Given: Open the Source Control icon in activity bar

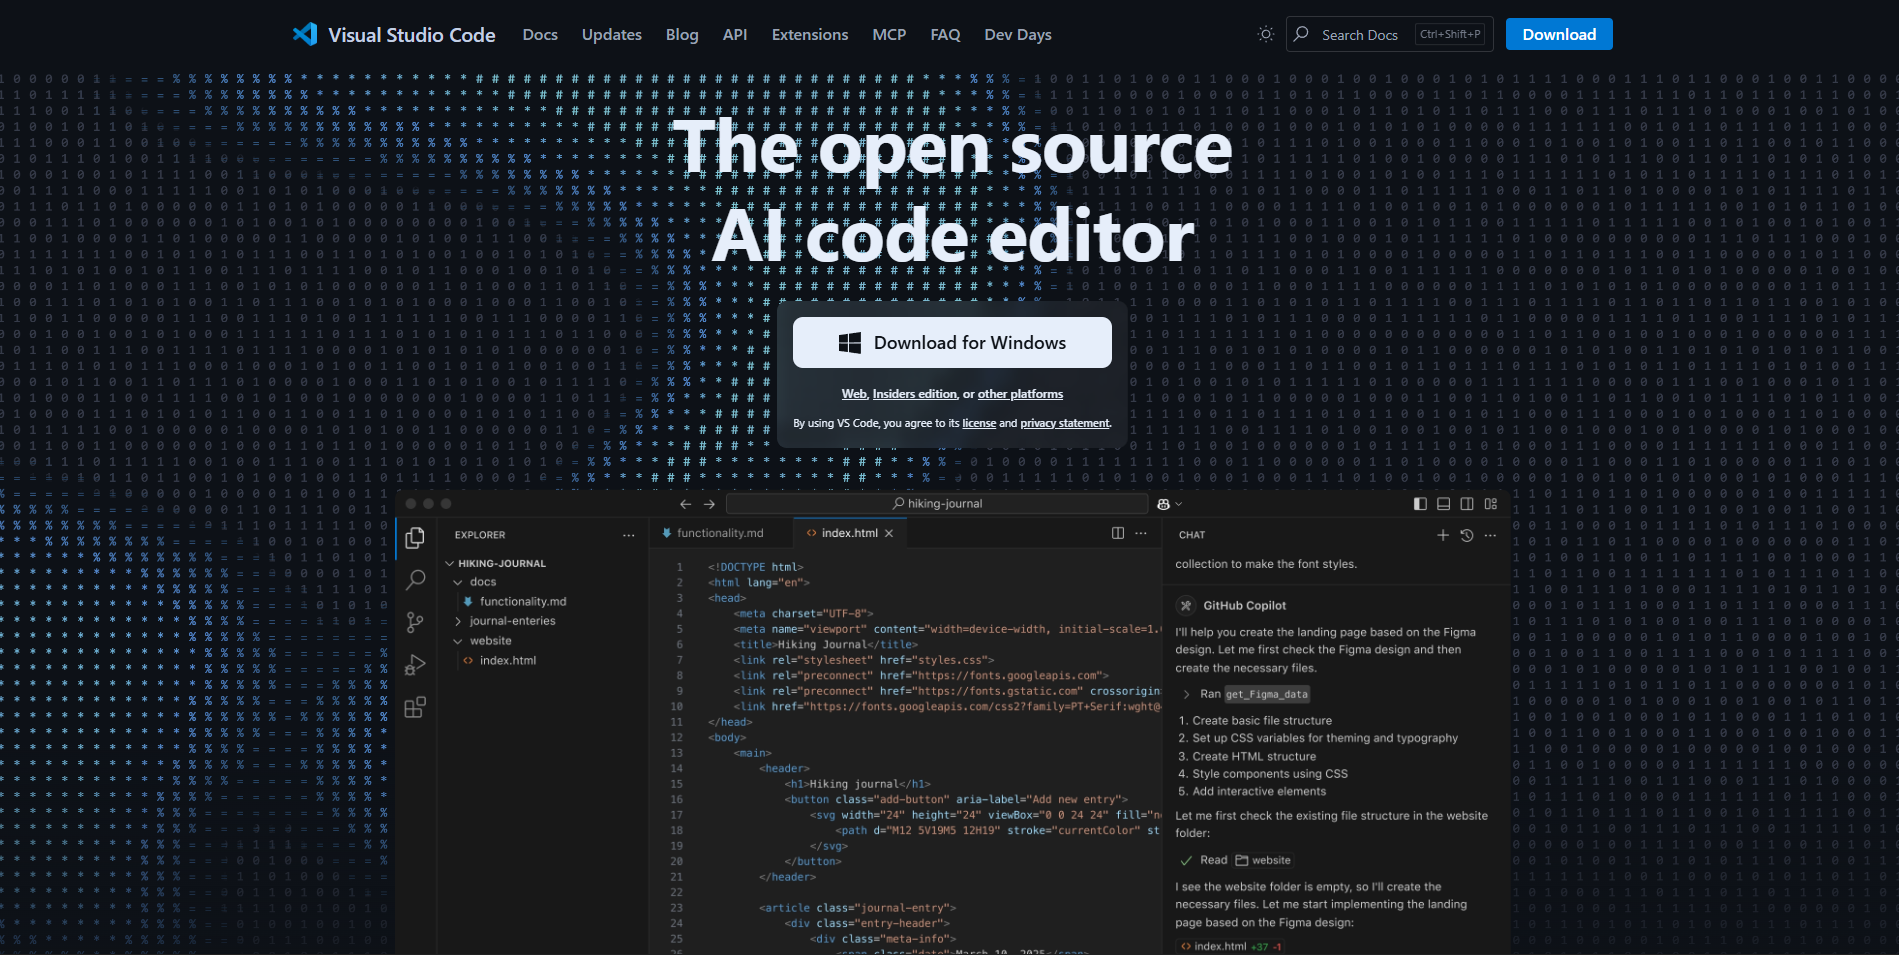Looking at the screenshot, I should pyautogui.click(x=415, y=623).
